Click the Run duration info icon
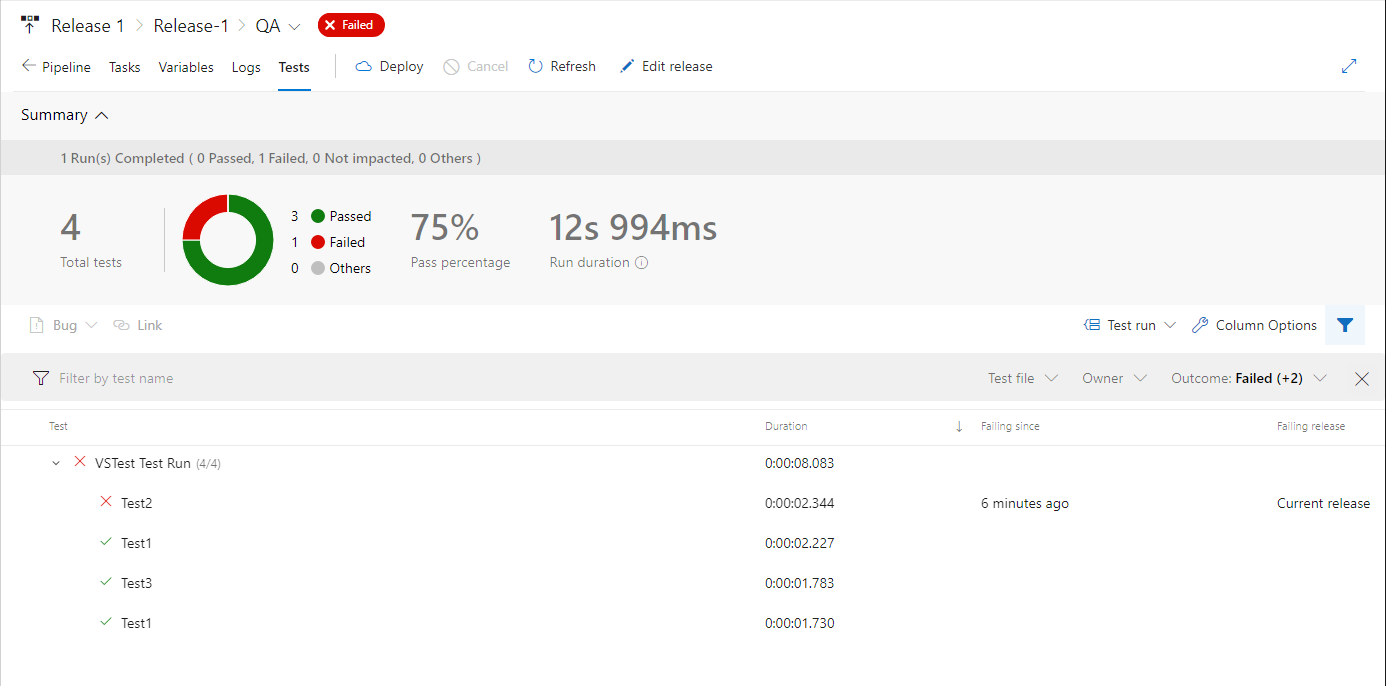The image size is (1386, 686). (x=642, y=262)
